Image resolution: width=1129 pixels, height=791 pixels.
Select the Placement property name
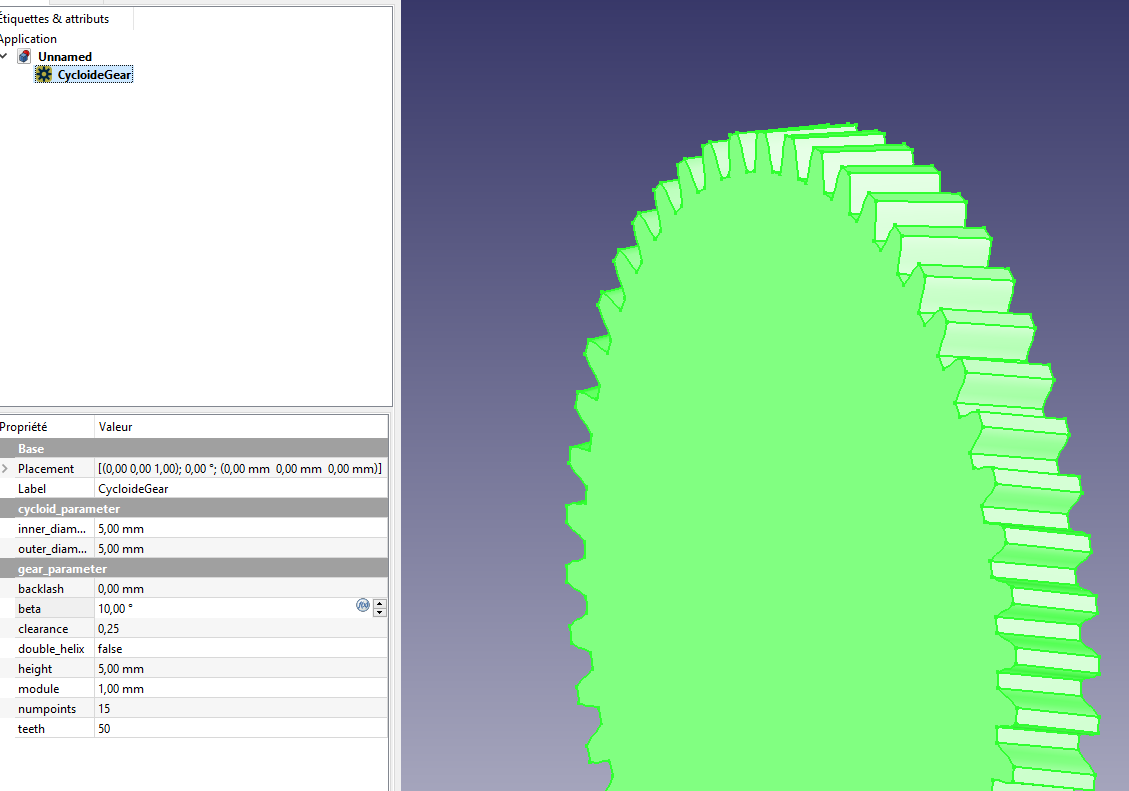tap(46, 469)
